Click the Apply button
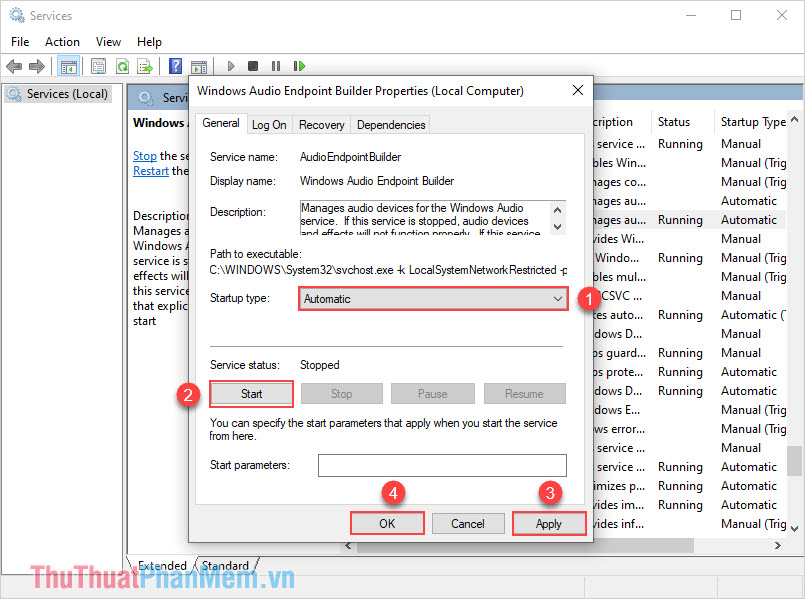 pyautogui.click(x=548, y=524)
